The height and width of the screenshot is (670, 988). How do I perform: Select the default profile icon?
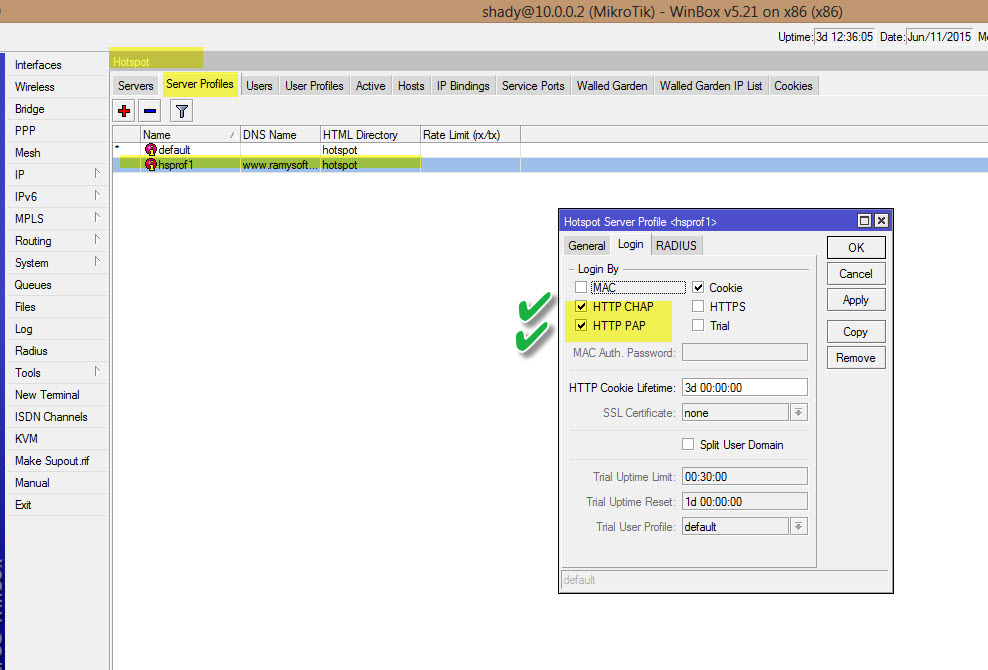151,149
